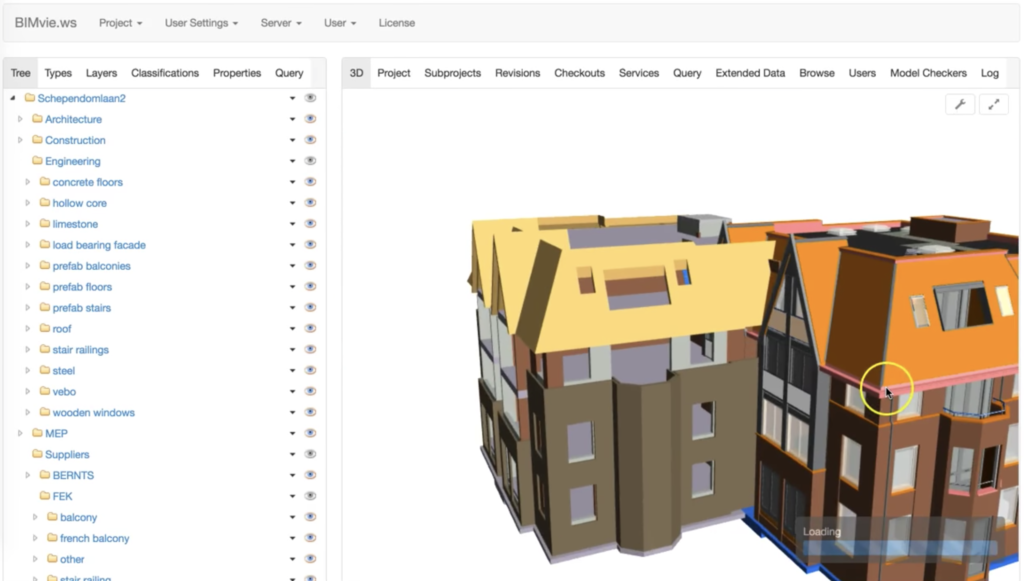Show the Architecture group using its eye toggle

click(310, 119)
